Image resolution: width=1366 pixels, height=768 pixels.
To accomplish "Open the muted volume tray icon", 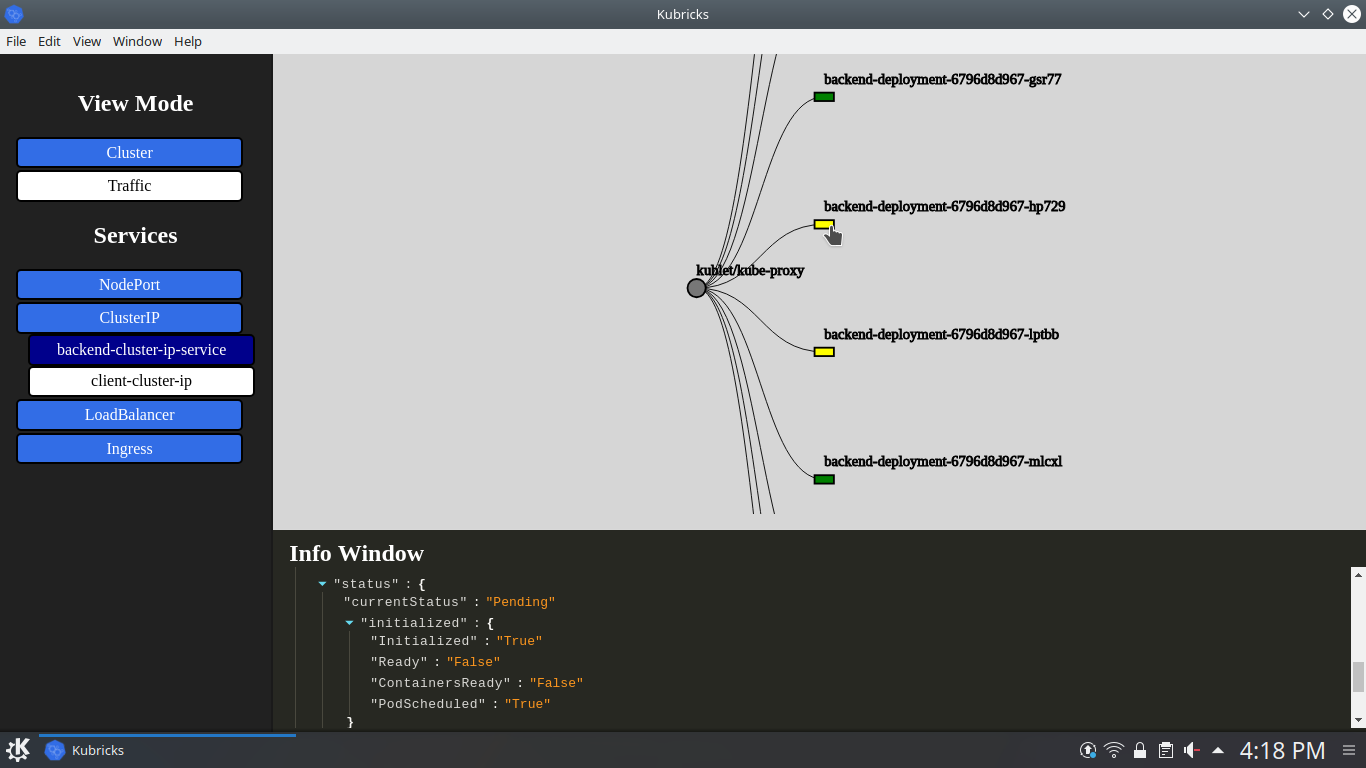I will coord(1192,750).
